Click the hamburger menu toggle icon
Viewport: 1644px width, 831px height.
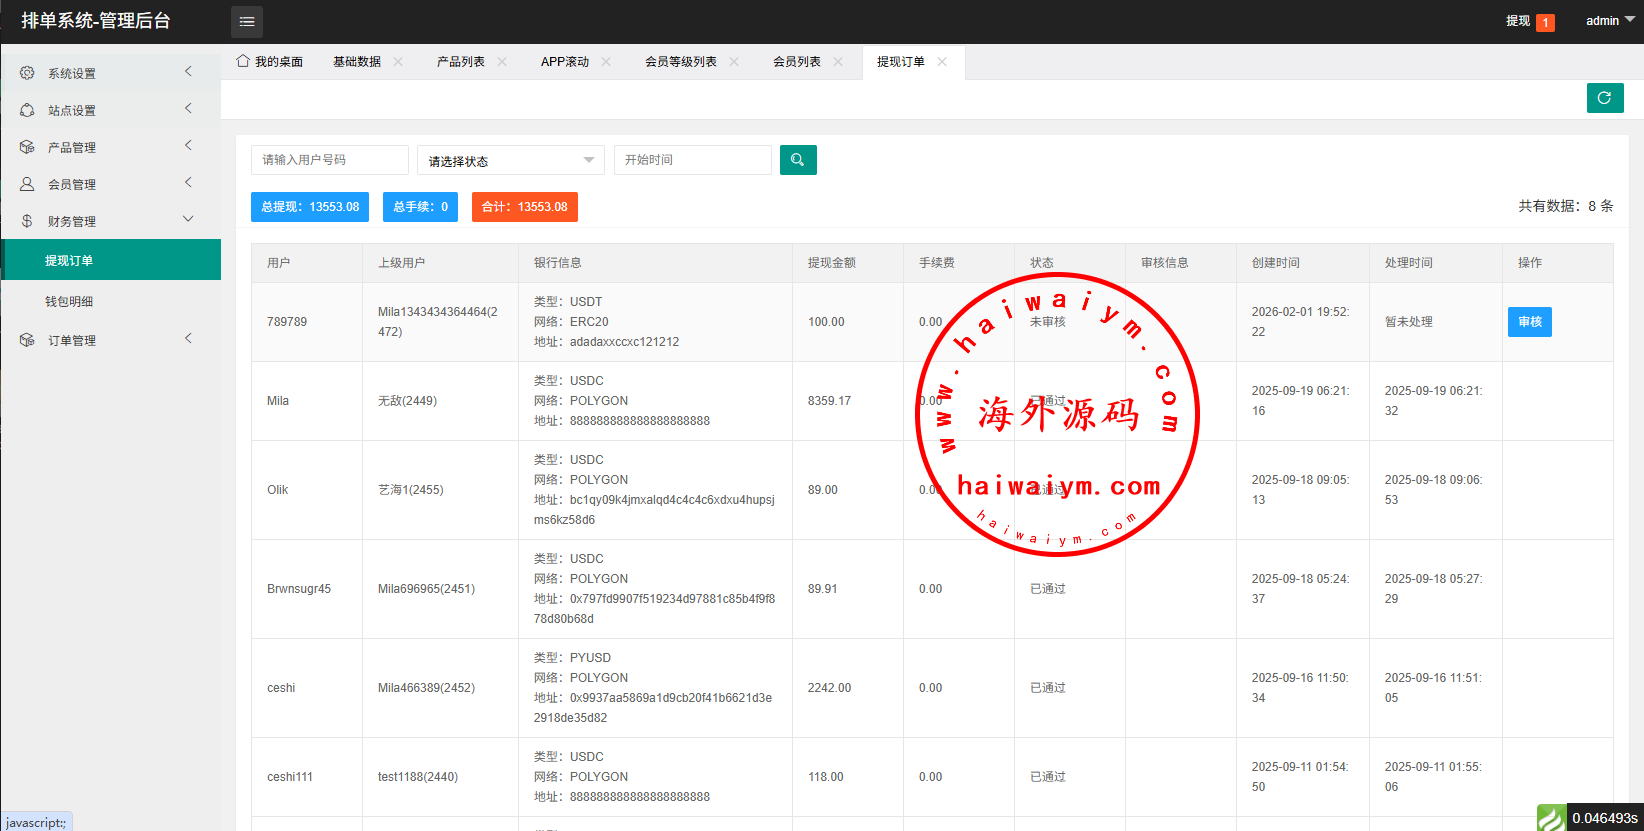(247, 21)
